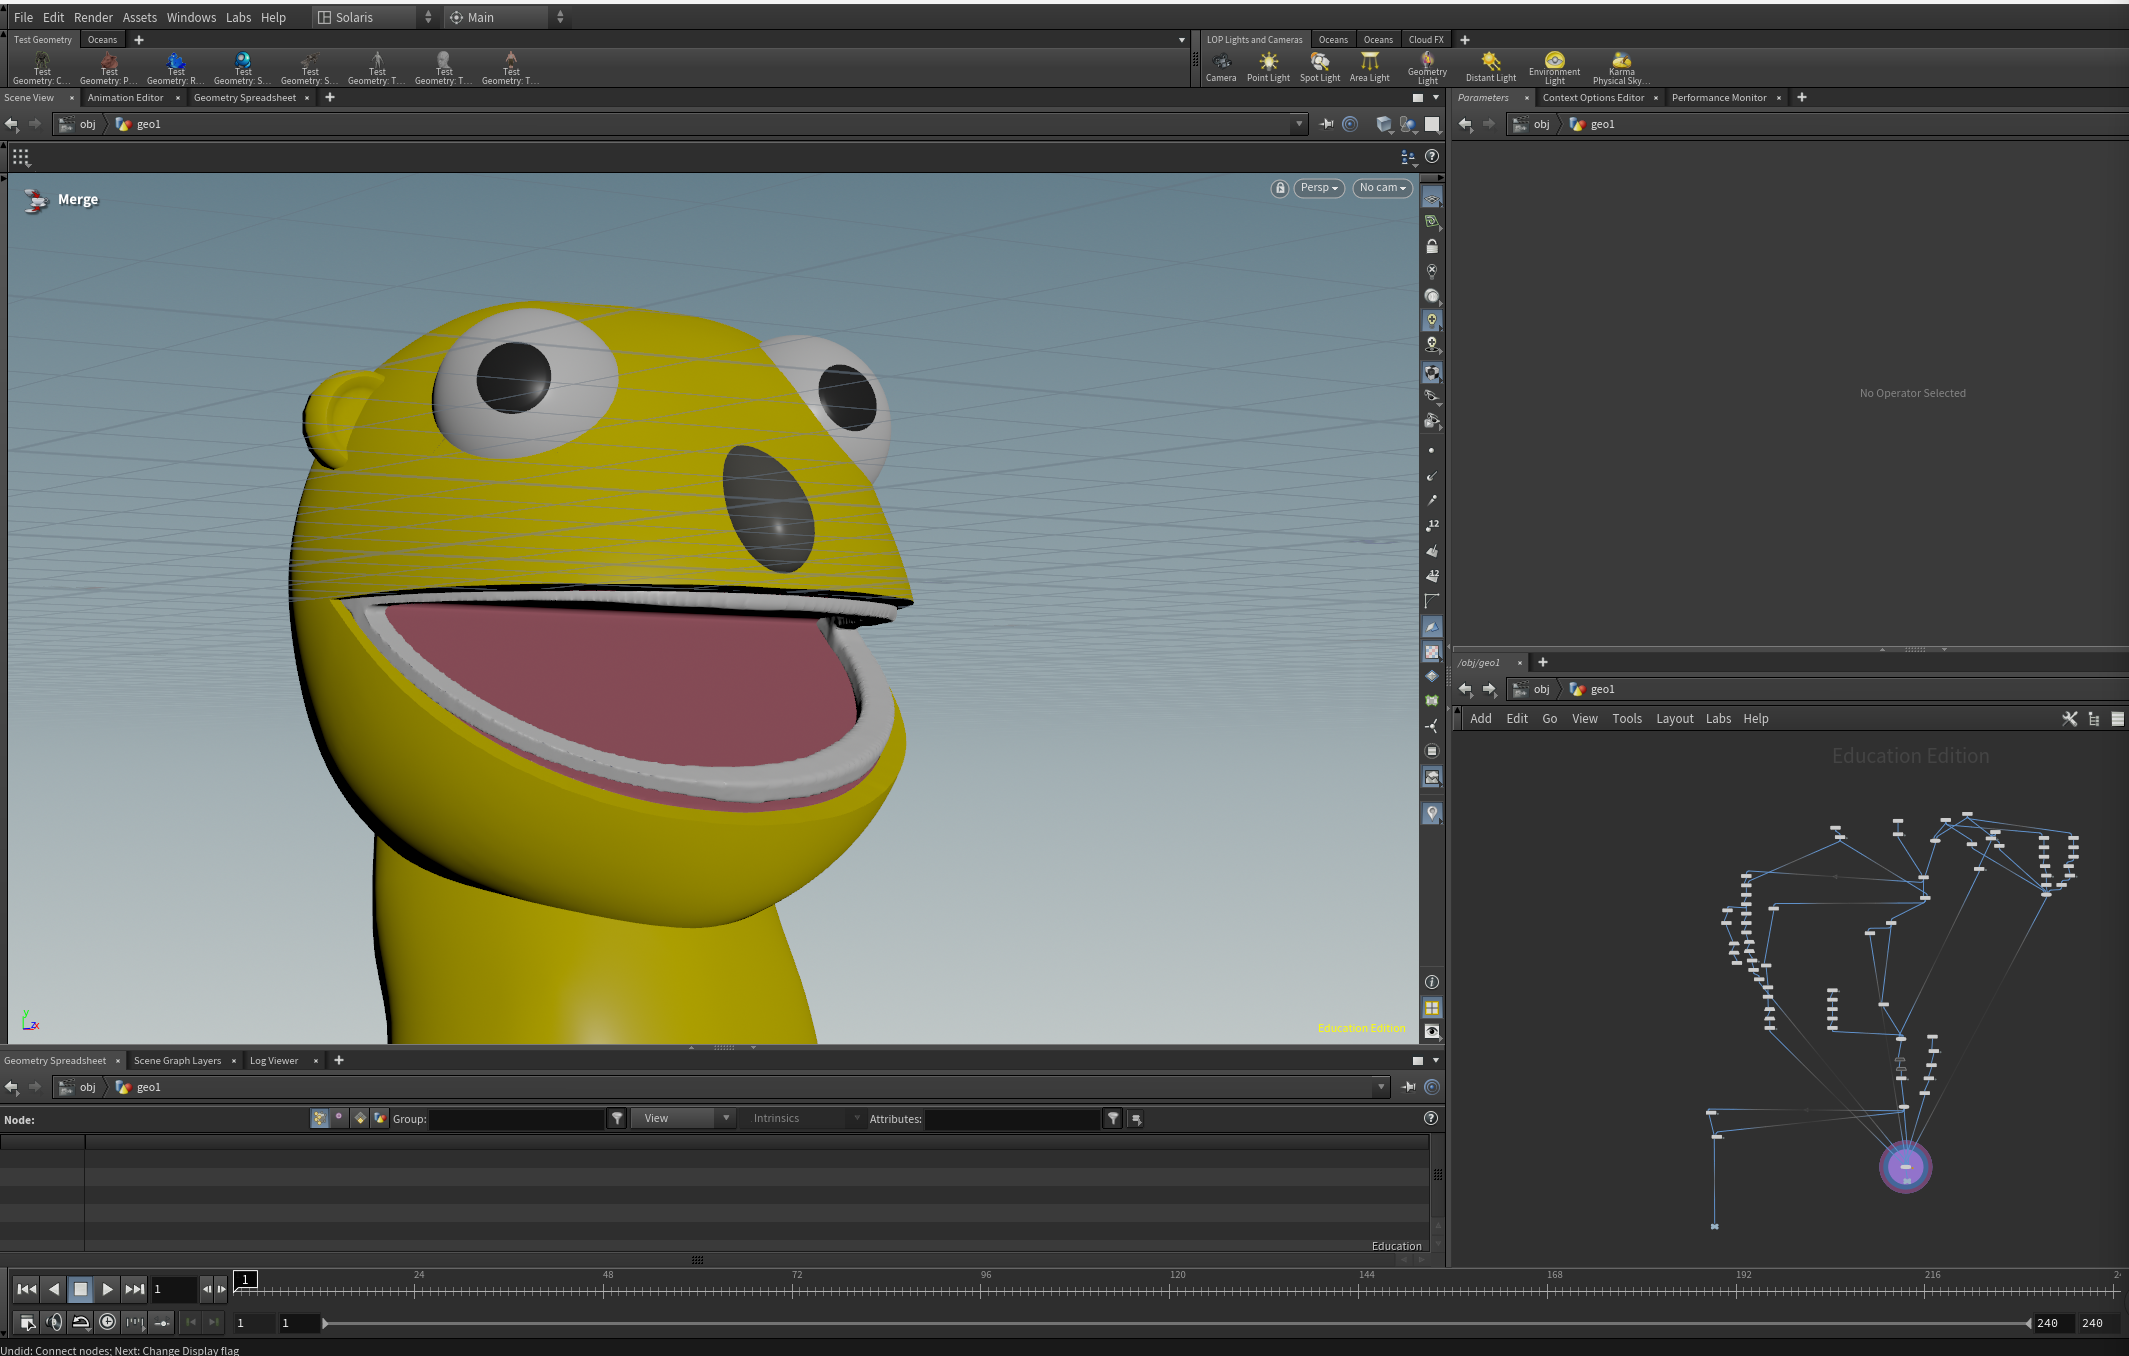Create a Spot Light from shelf
Screen dimensions: 2129x1356
point(1320,67)
